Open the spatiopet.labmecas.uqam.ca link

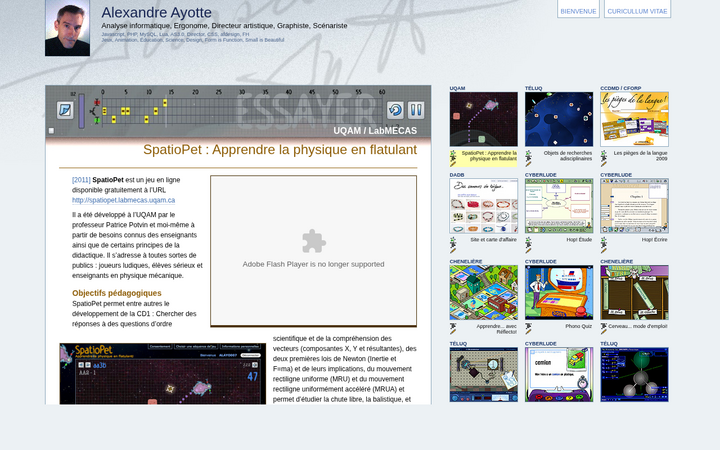click(124, 200)
